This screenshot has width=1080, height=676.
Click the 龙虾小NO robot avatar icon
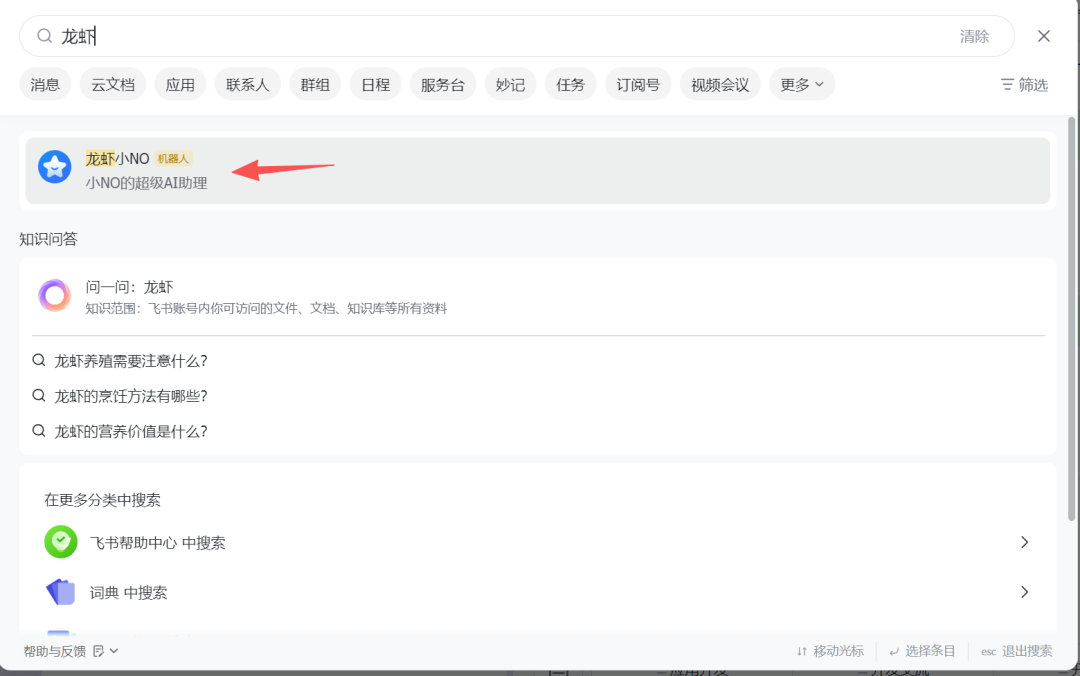point(55,167)
